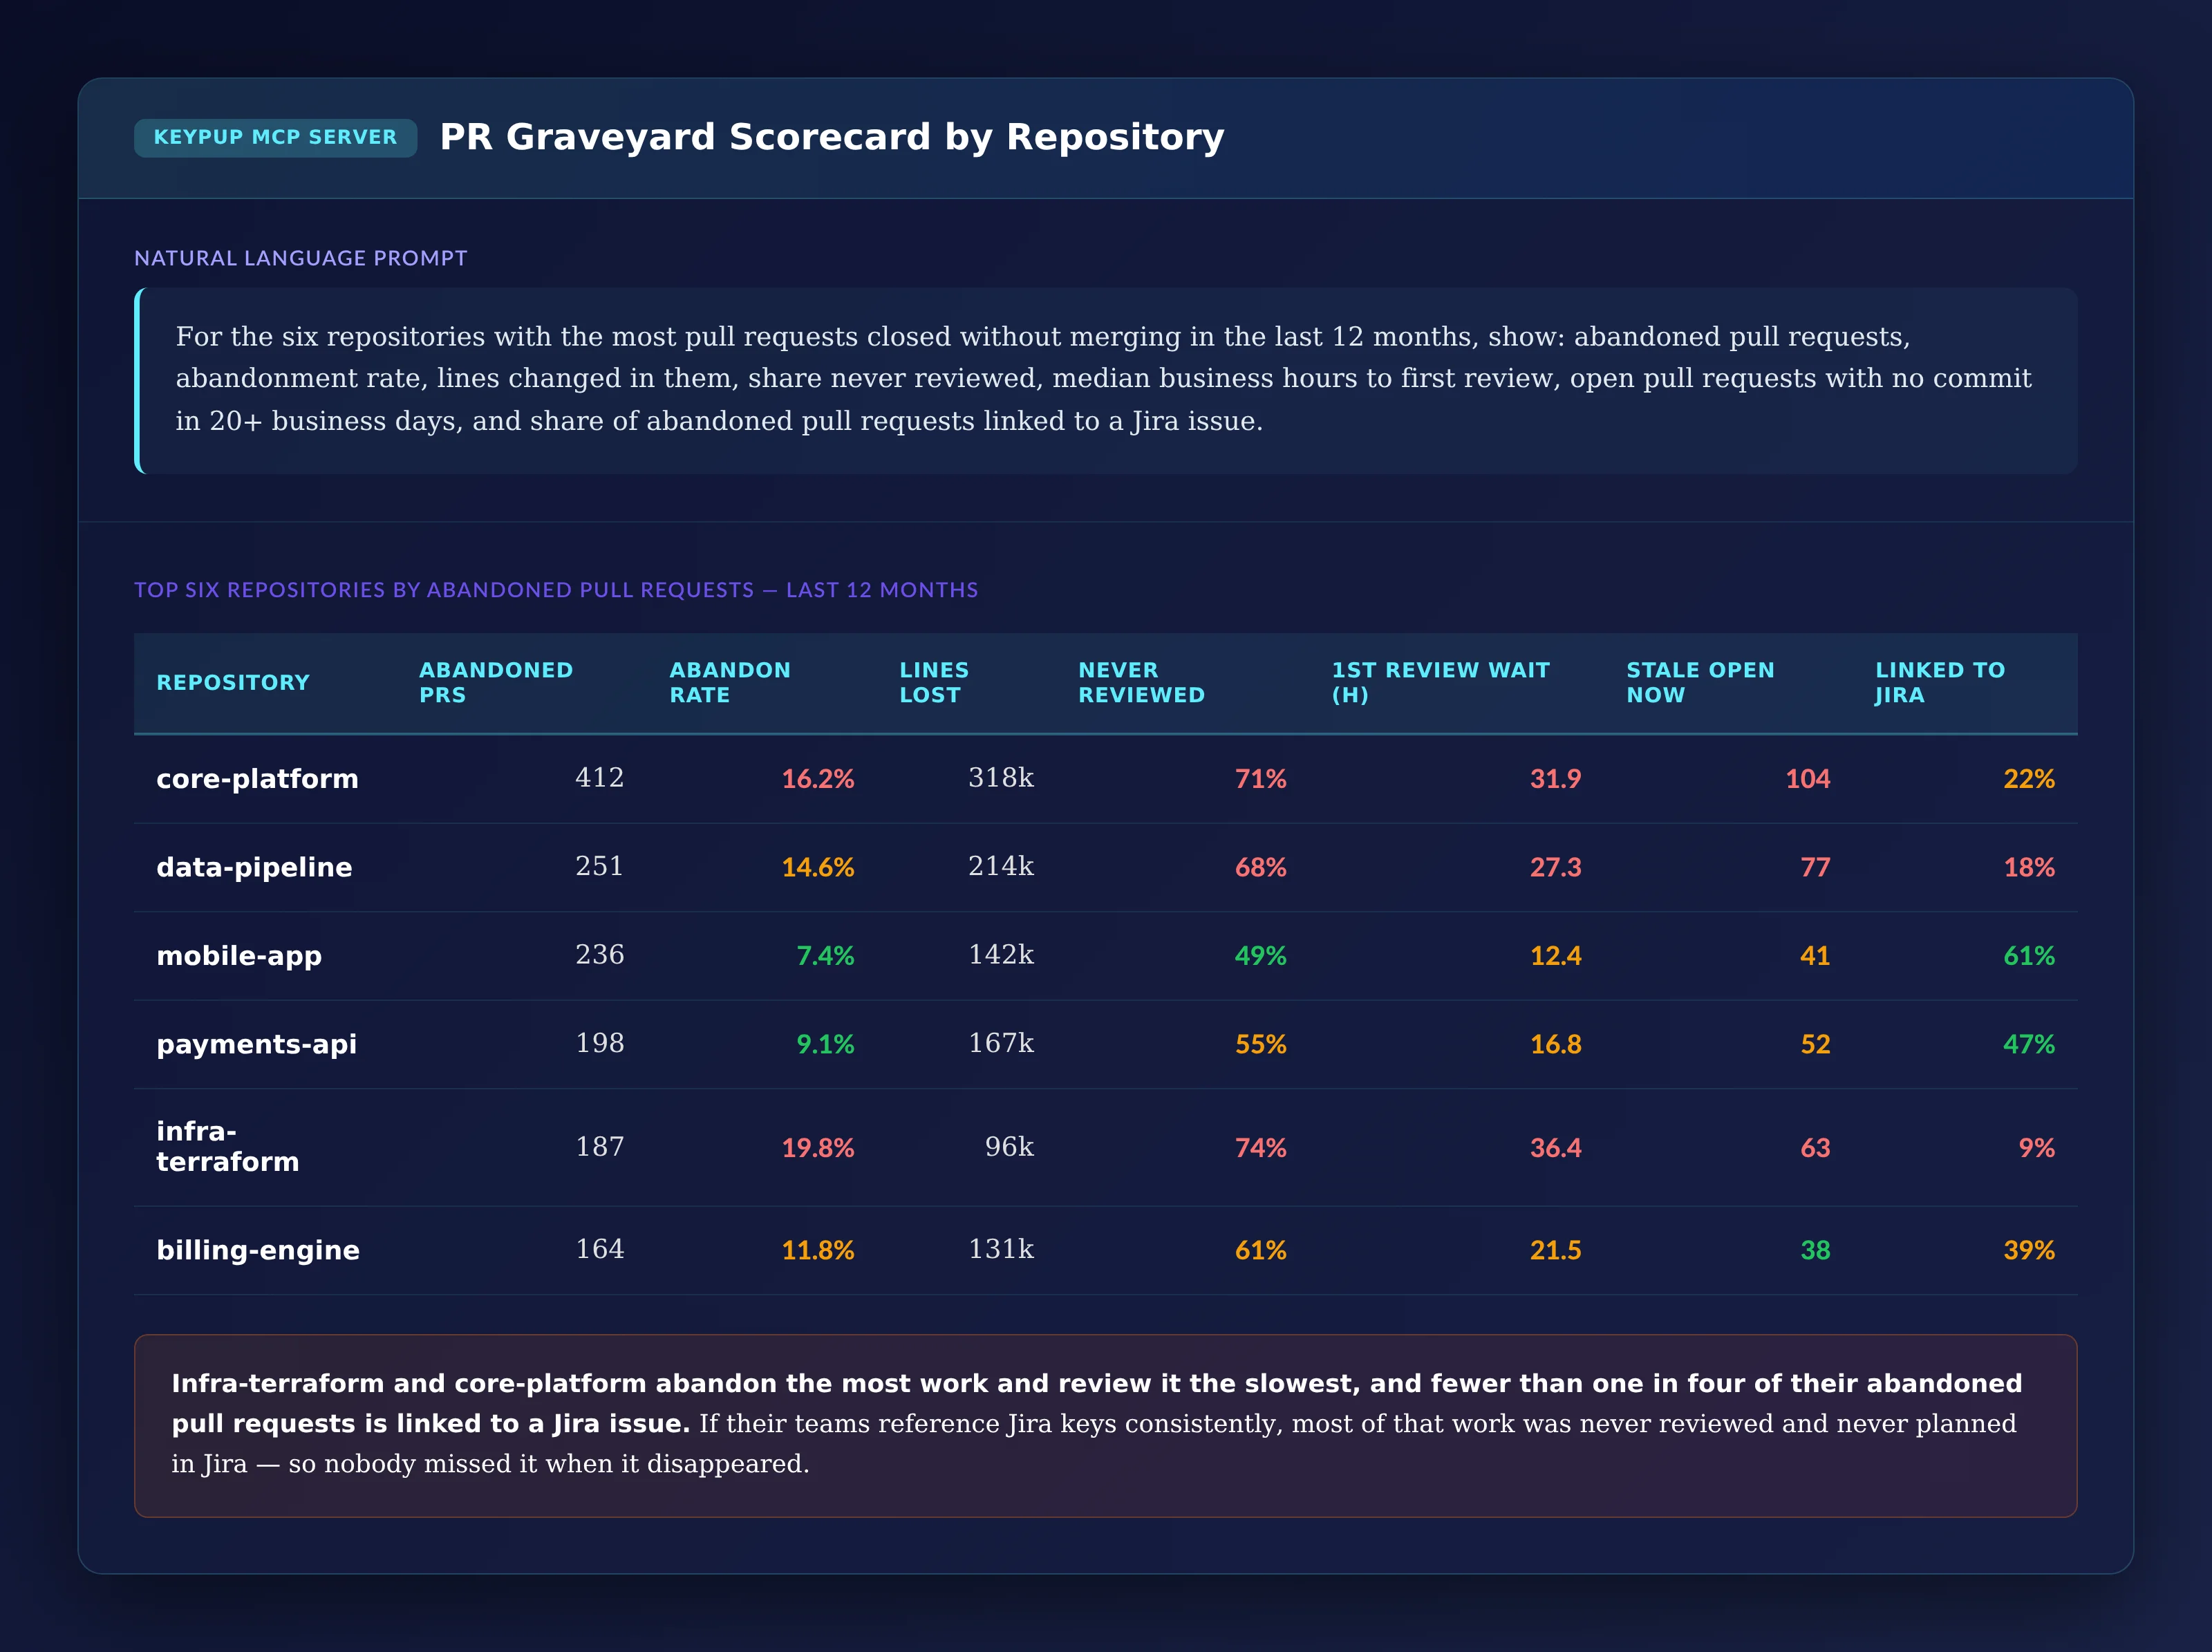
Task: Click mobile-app's 7.4% abandon rate
Action: (x=825, y=956)
